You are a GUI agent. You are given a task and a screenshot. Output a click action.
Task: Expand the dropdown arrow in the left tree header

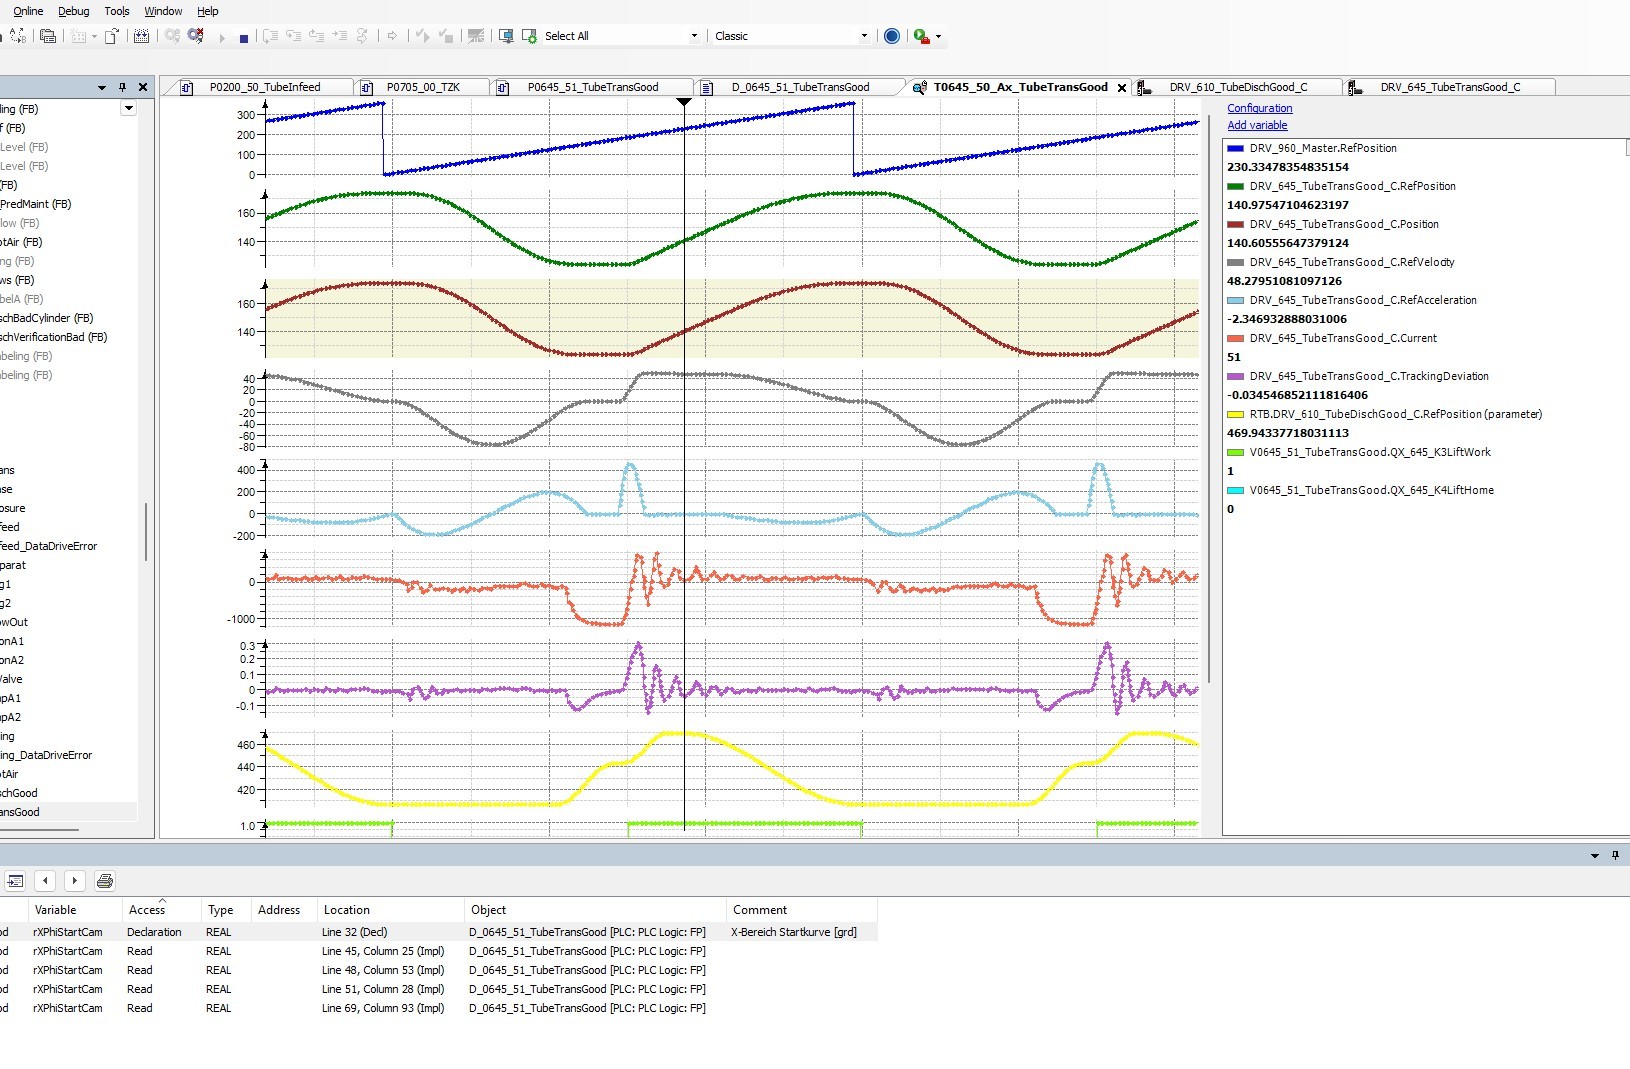(128, 108)
